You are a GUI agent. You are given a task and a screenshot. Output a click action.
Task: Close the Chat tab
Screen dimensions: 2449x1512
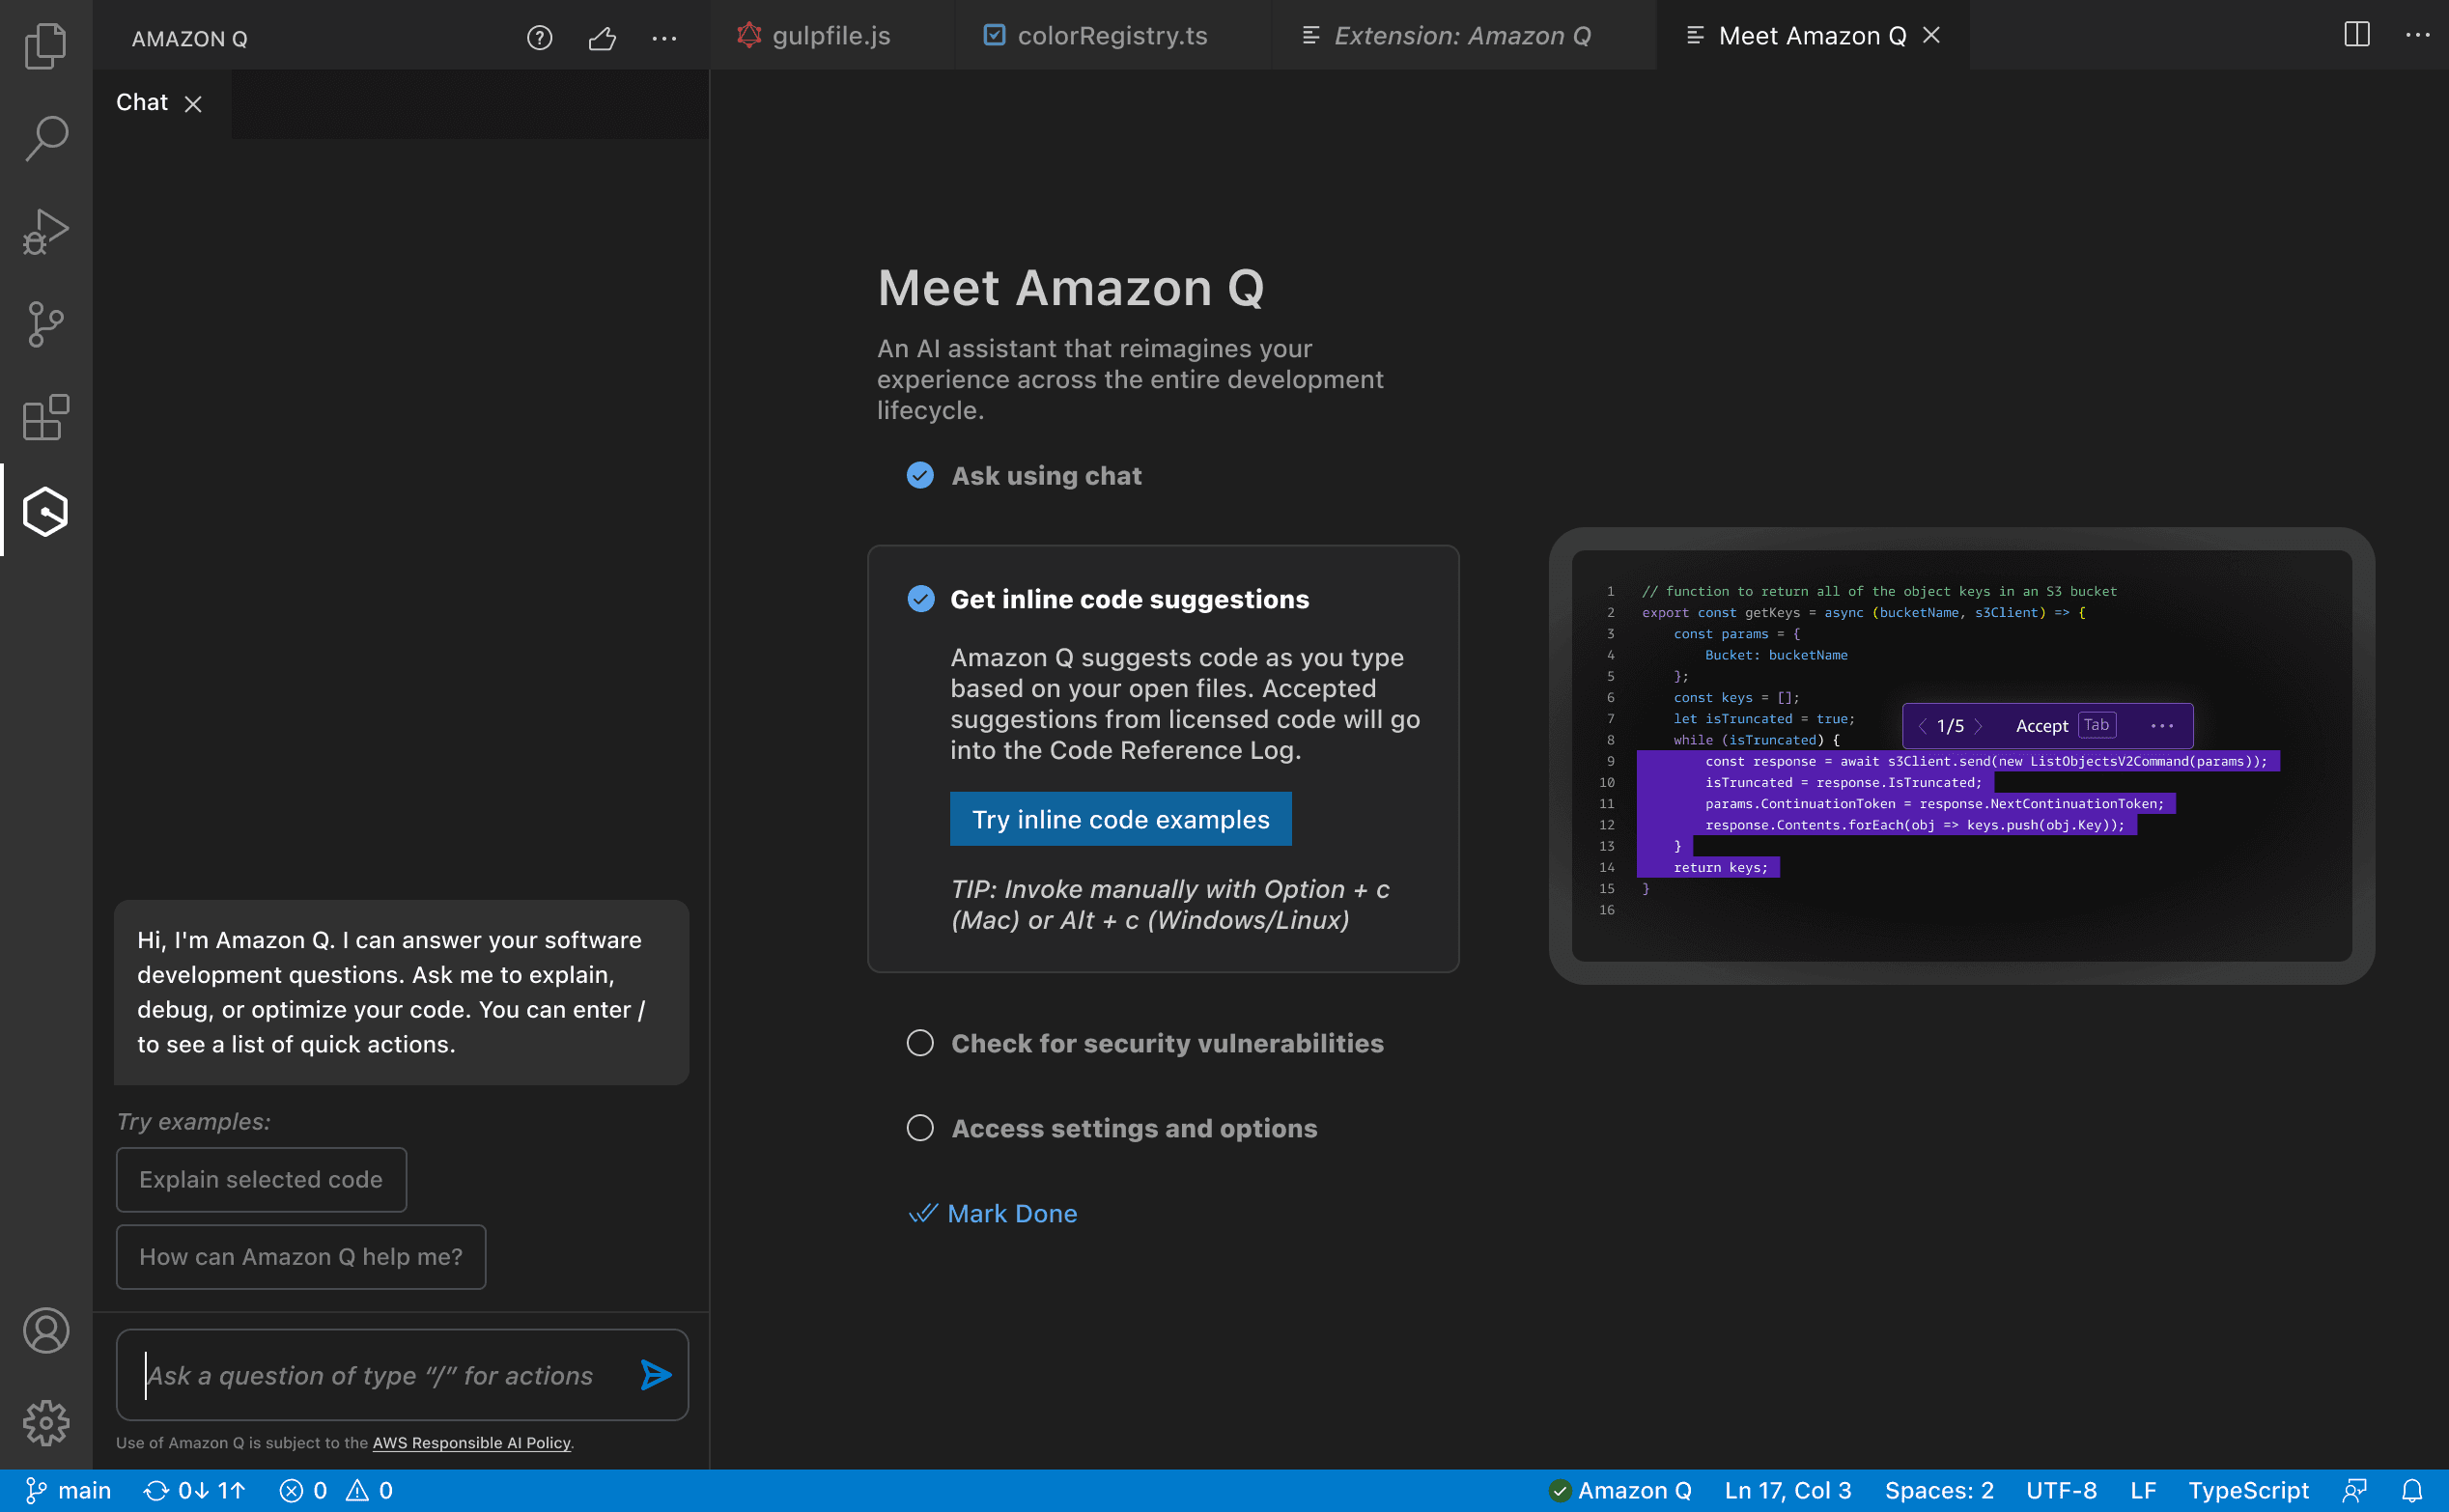193,104
